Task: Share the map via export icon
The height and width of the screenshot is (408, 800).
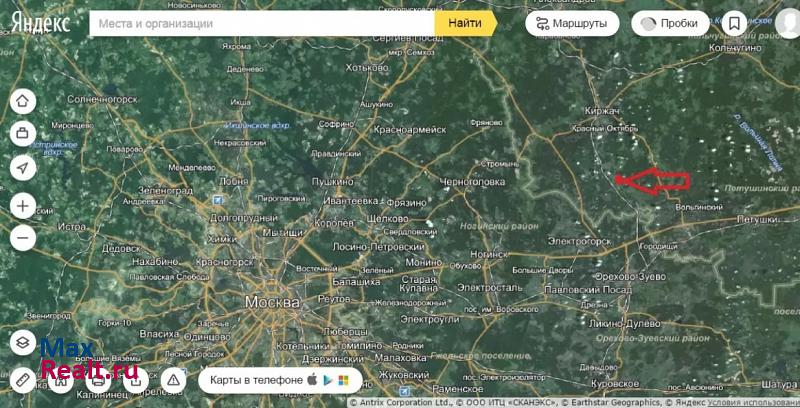Action: coord(134,379)
